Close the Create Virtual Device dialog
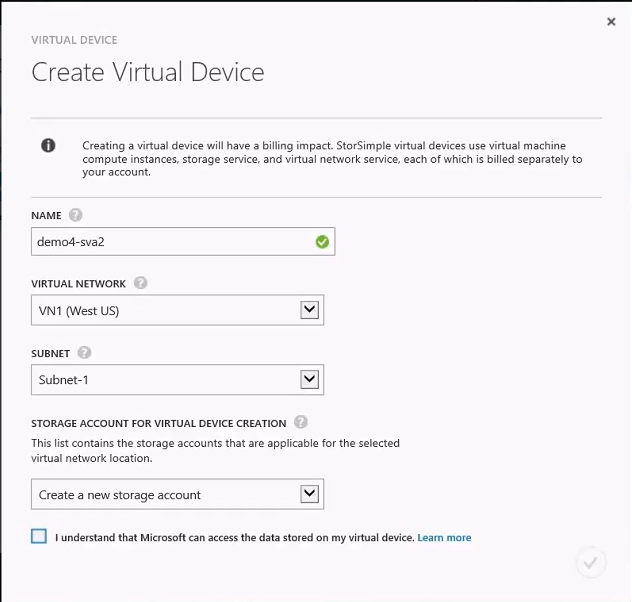632x602 pixels. coord(611,22)
